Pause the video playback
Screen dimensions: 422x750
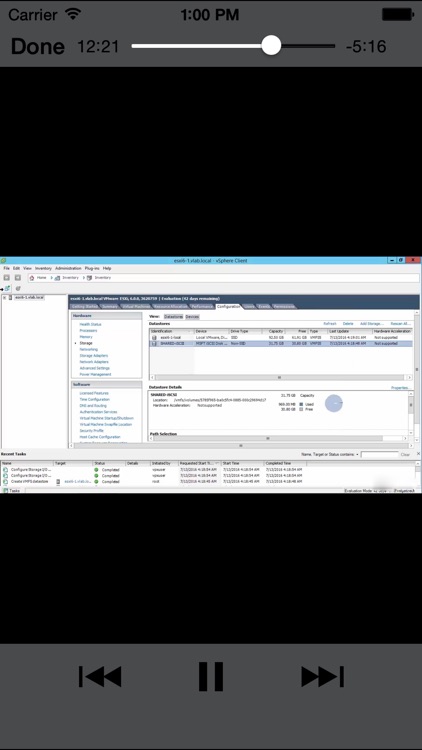click(x=211, y=676)
